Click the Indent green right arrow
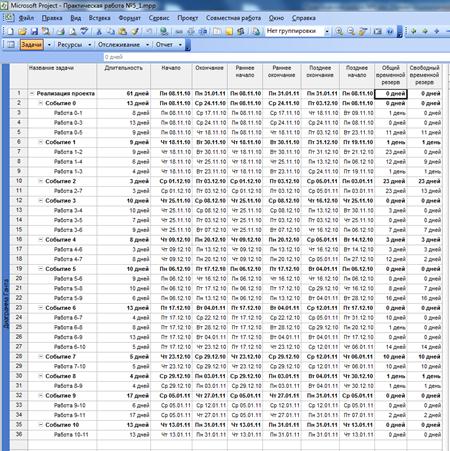Screen dimensions: 450x451 click(425, 31)
